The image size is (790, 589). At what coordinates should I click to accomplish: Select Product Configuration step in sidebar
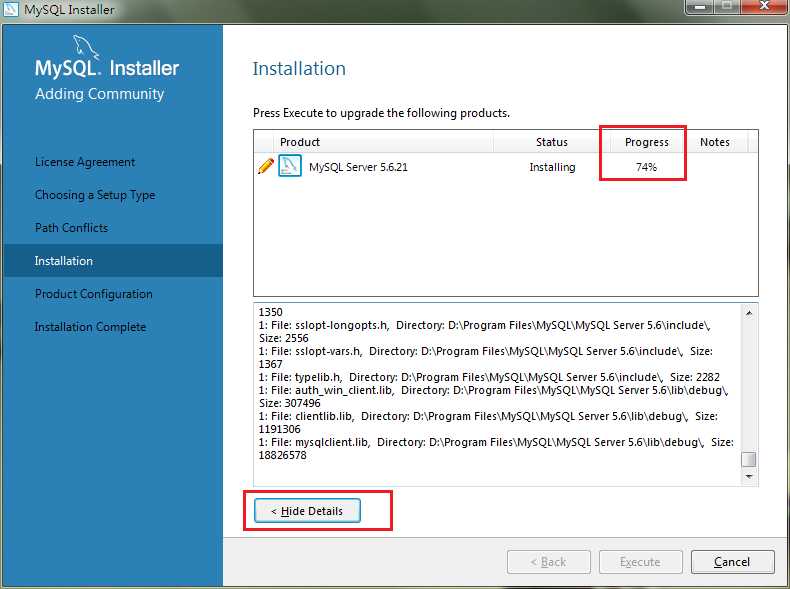(93, 294)
